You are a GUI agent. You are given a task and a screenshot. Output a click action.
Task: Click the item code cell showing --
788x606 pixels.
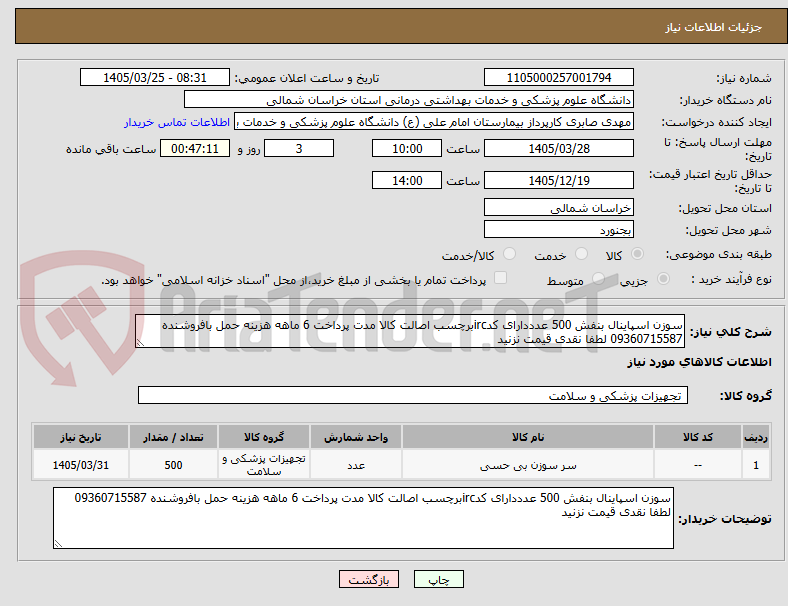point(698,465)
